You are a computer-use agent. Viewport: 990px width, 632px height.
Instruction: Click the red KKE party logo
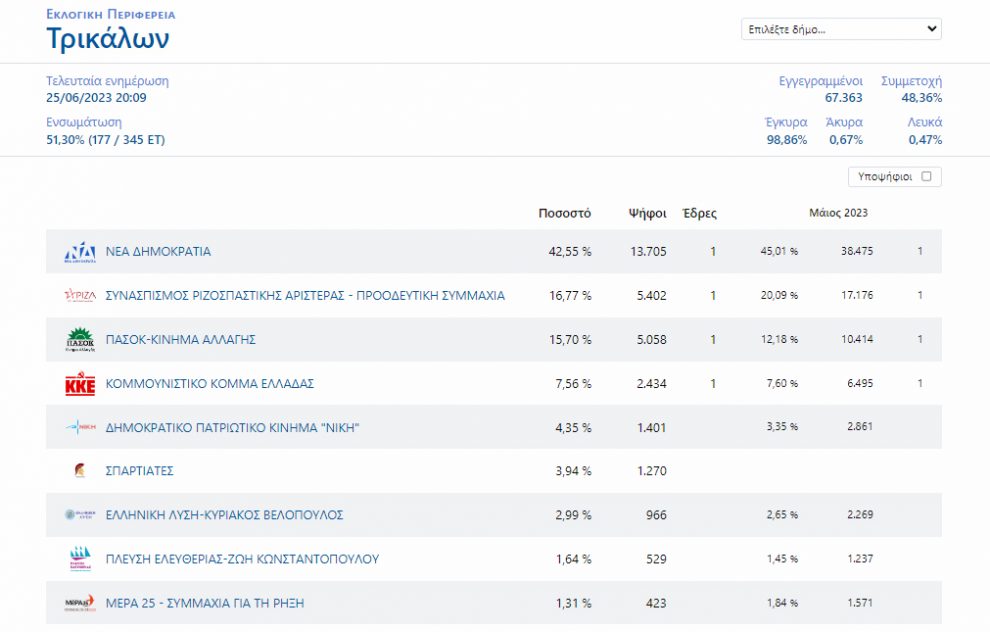click(80, 384)
